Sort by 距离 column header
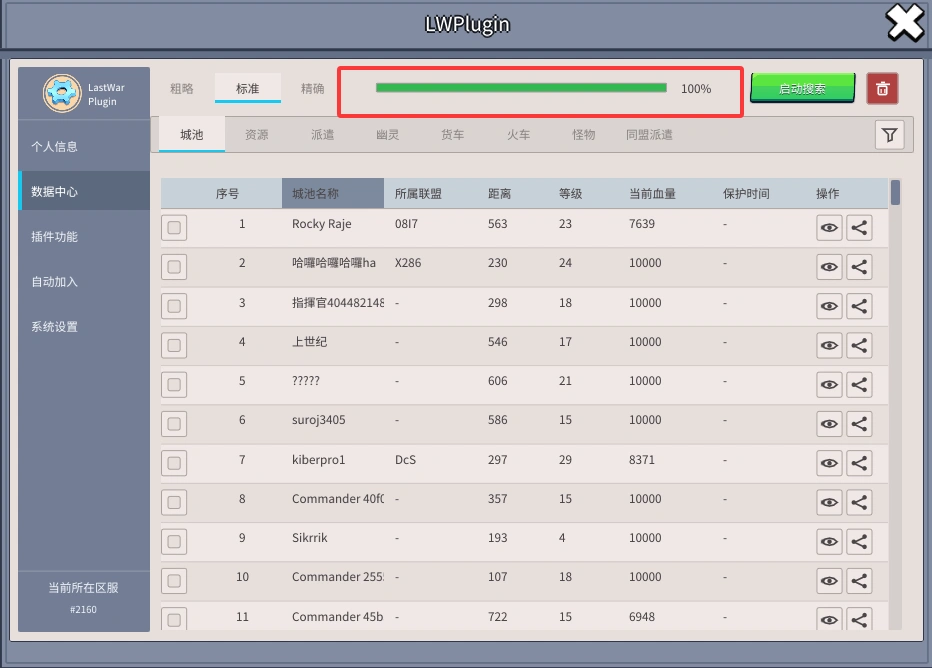Image resolution: width=932 pixels, height=668 pixels. [x=499, y=194]
